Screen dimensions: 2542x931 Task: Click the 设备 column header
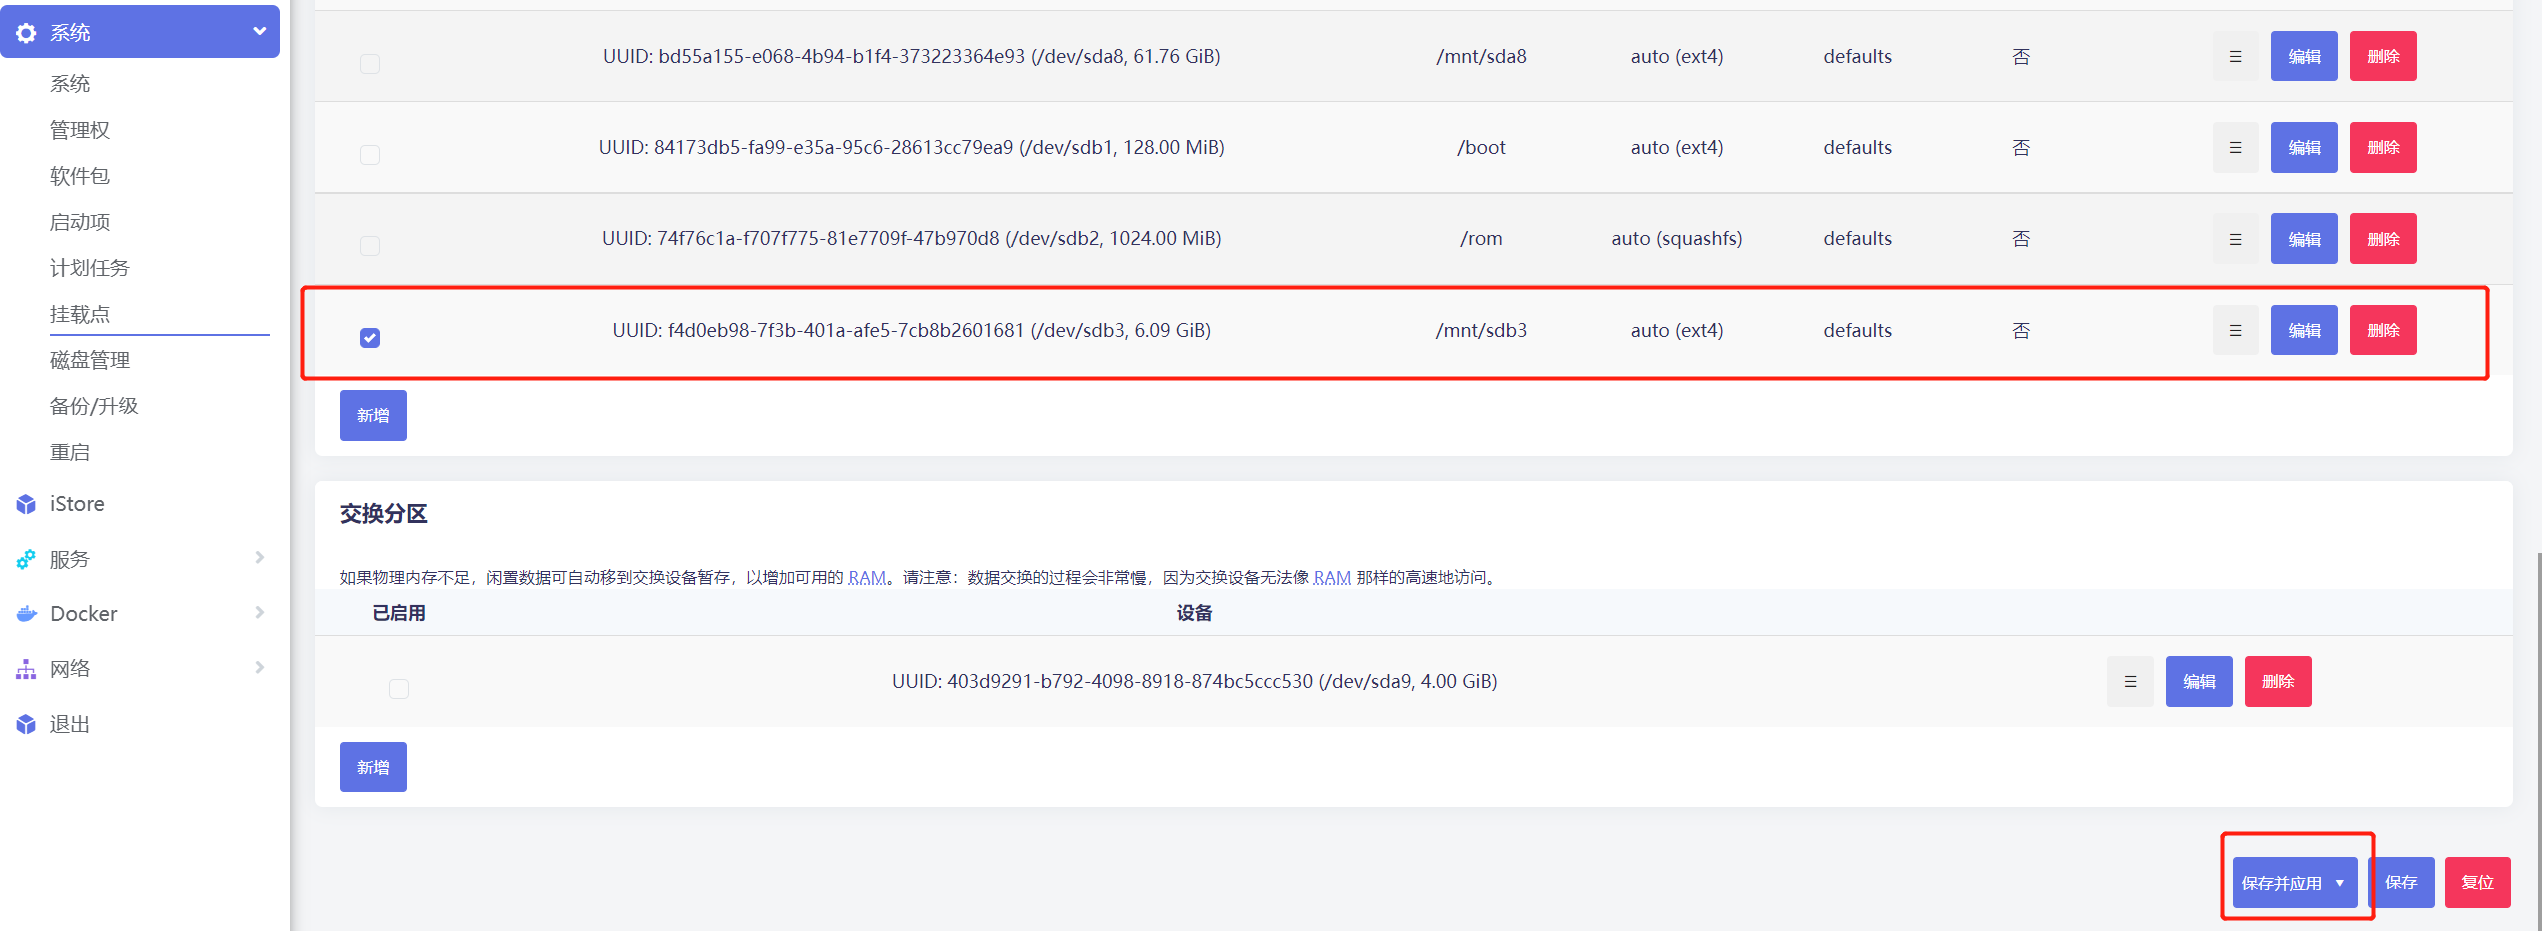[1194, 613]
